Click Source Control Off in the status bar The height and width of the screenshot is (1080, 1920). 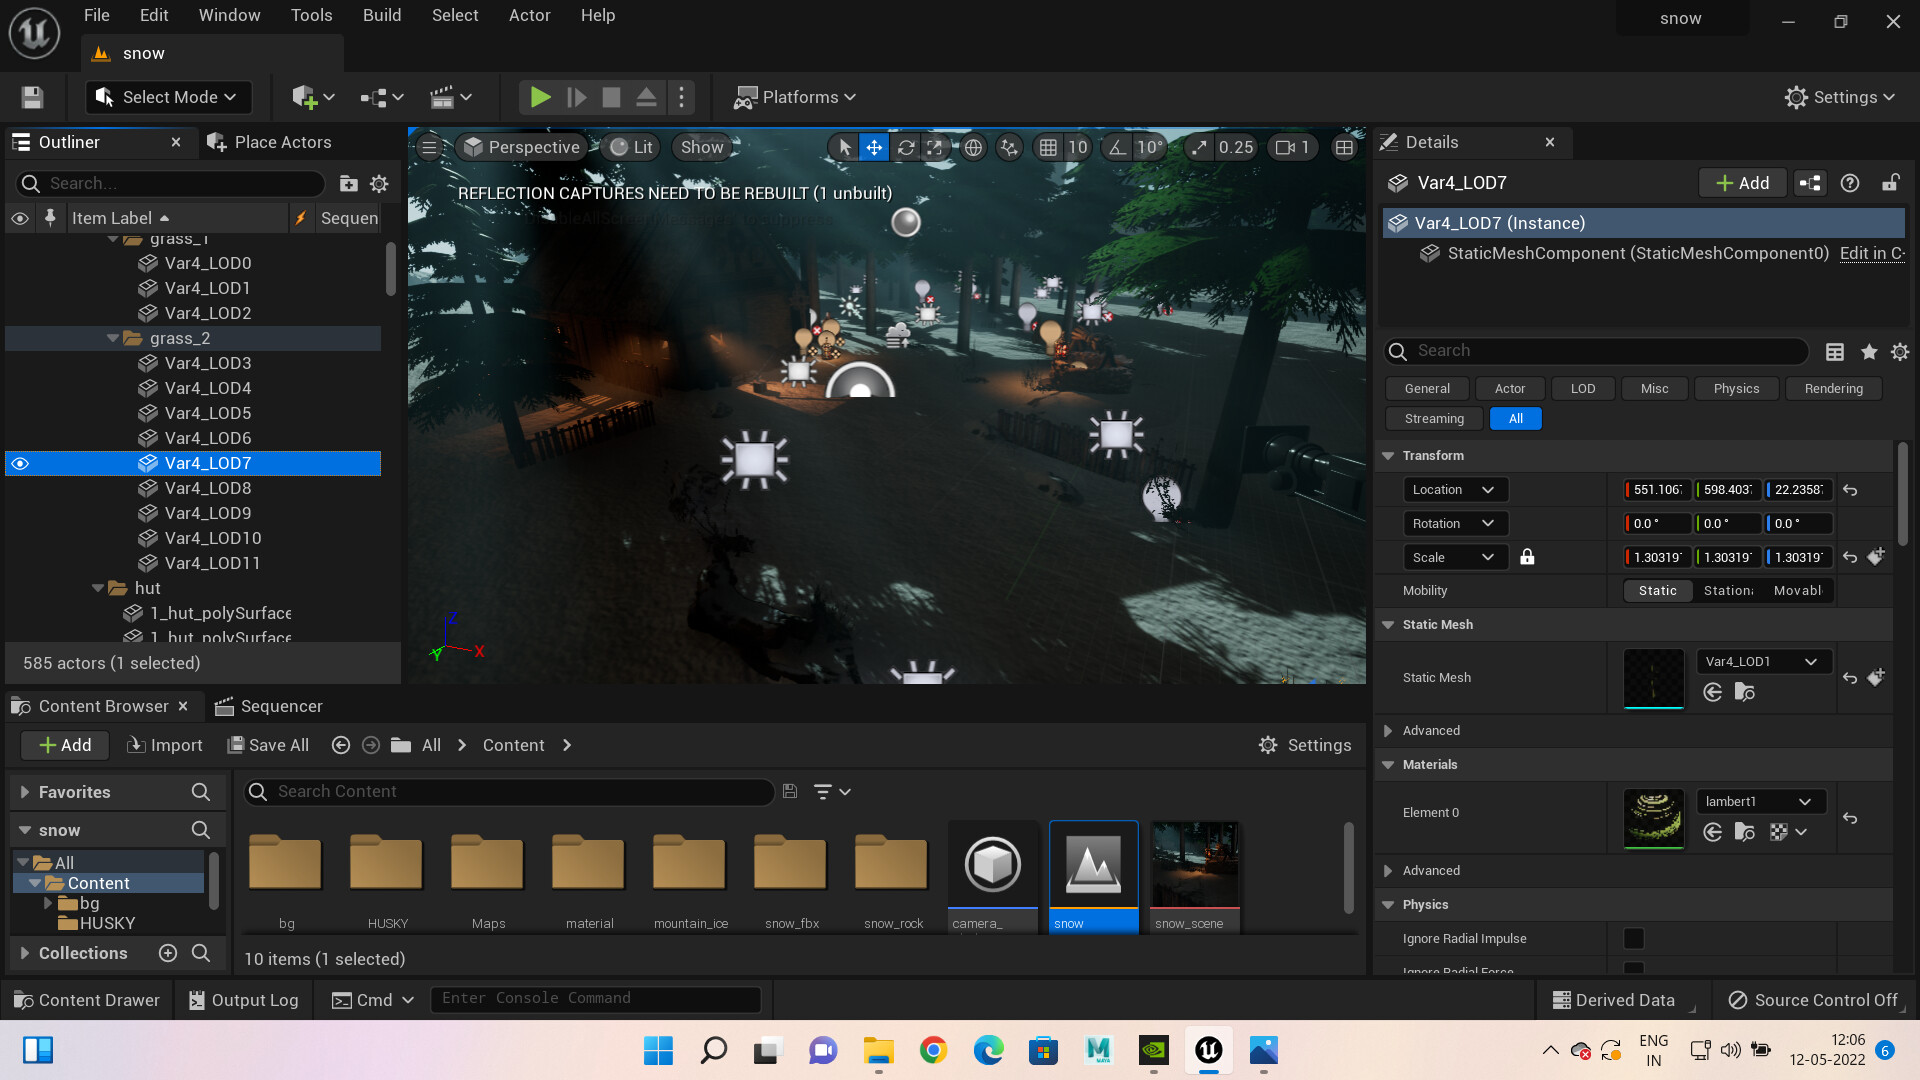pos(1815,999)
